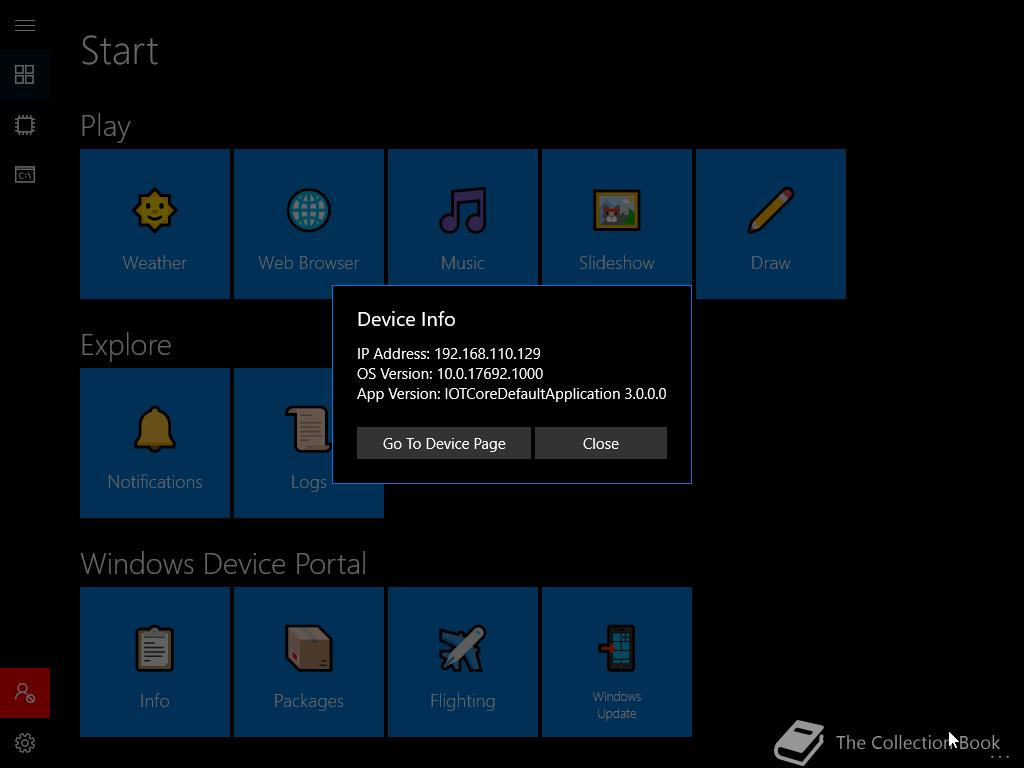Click the IP Address 192.168.110.129 text
The image size is (1024, 768).
click(x=449, y=354)
